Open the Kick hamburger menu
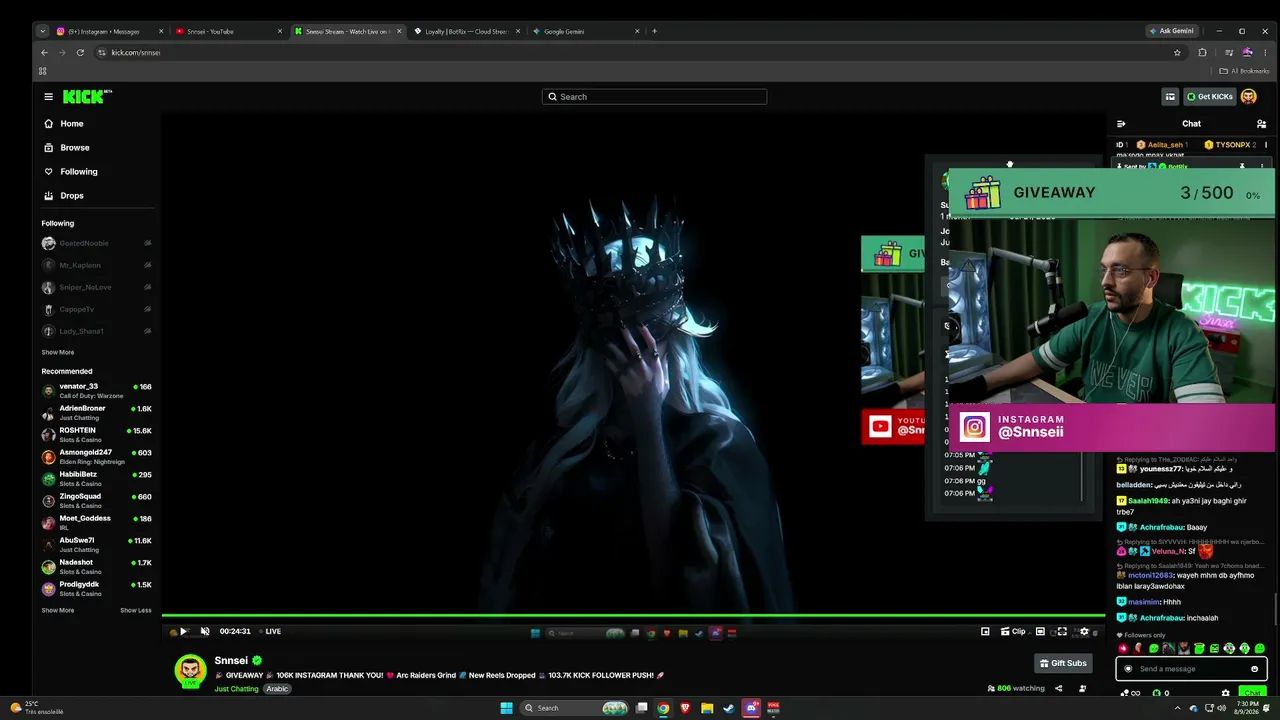1280x720 pixels. click(x=48, y=97)
